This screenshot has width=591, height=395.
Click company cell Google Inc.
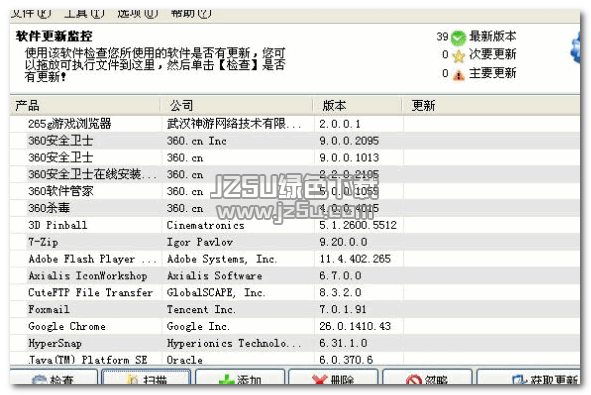tap(198, 326)
